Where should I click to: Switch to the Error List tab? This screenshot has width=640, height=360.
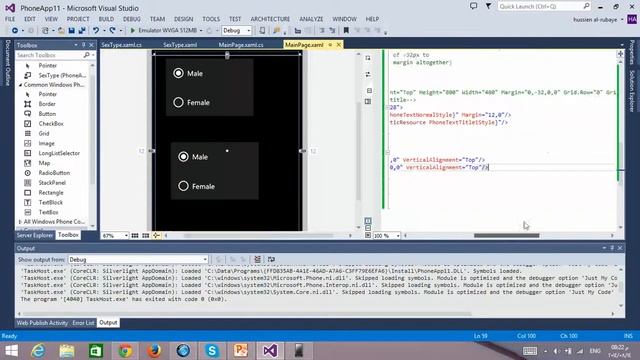pos(83,323)
